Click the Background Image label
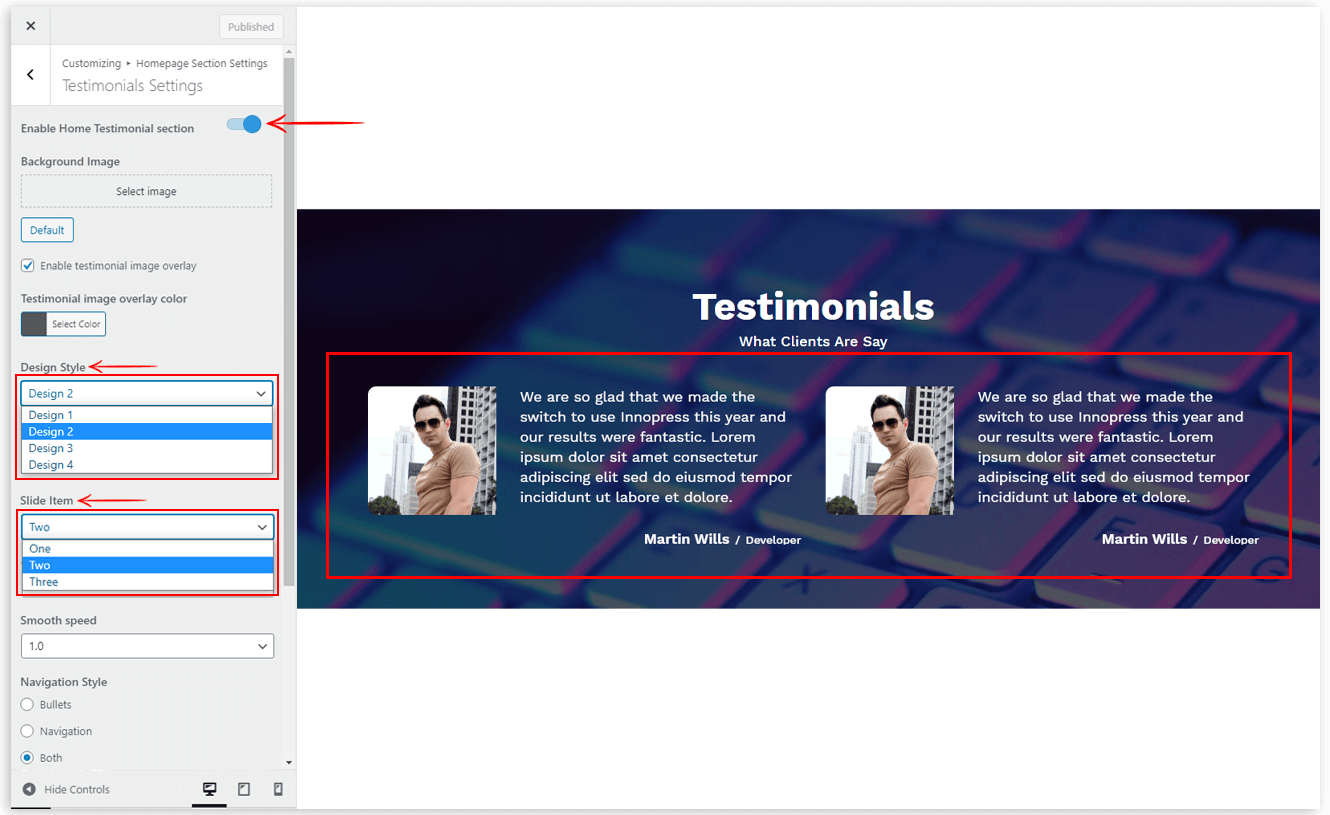This screenshot has width=1330, height=815. (x=70, y=162)
